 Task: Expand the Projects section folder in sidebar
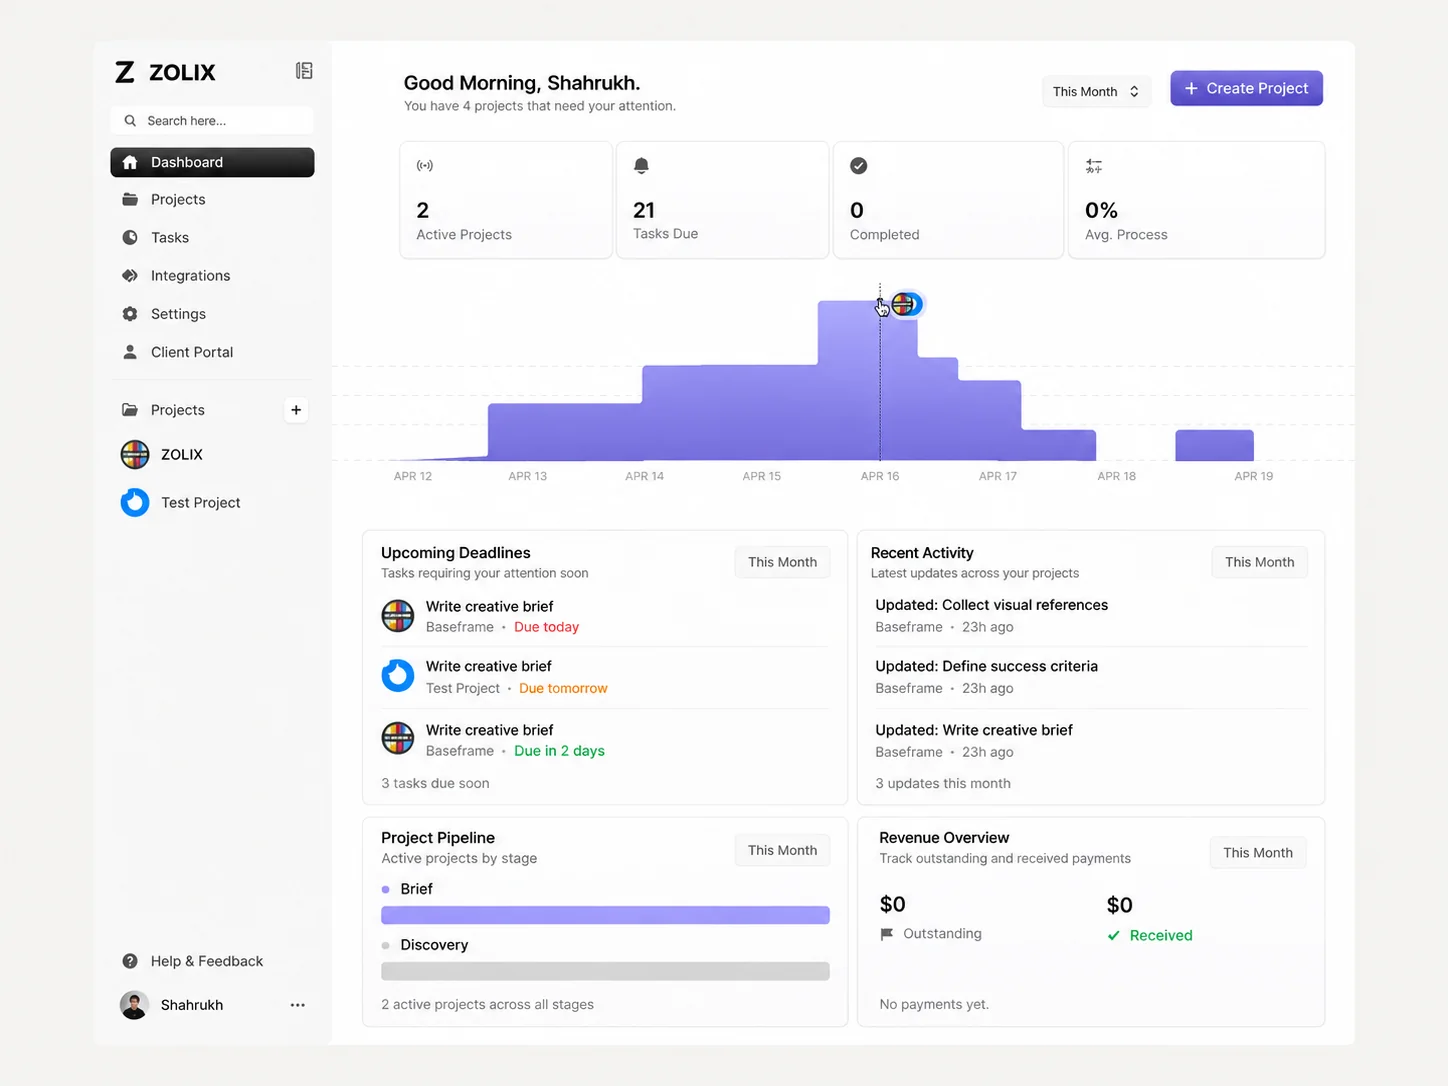(130, 410)
